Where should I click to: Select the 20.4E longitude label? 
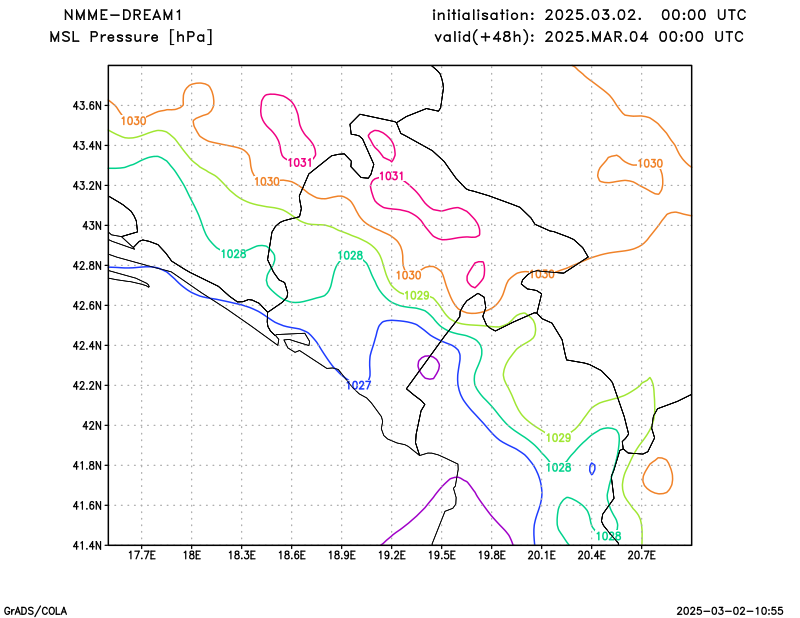click(592, 555)
